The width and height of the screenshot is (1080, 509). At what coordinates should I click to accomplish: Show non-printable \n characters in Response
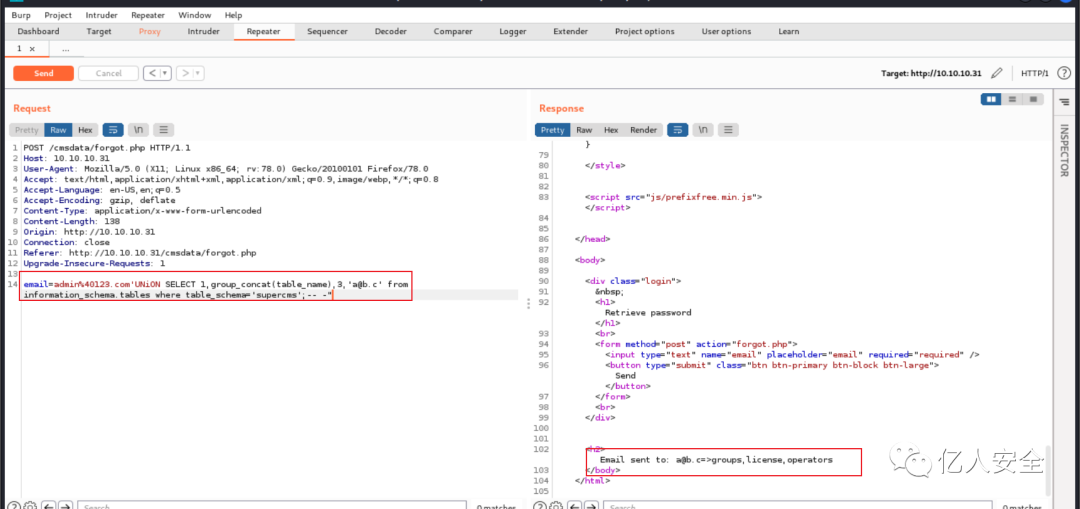point(703,129)
